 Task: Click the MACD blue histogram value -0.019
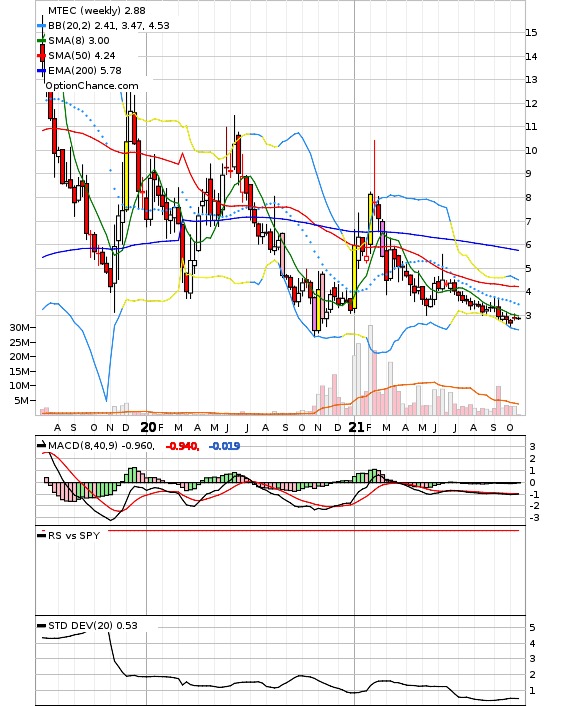point(225,446)
